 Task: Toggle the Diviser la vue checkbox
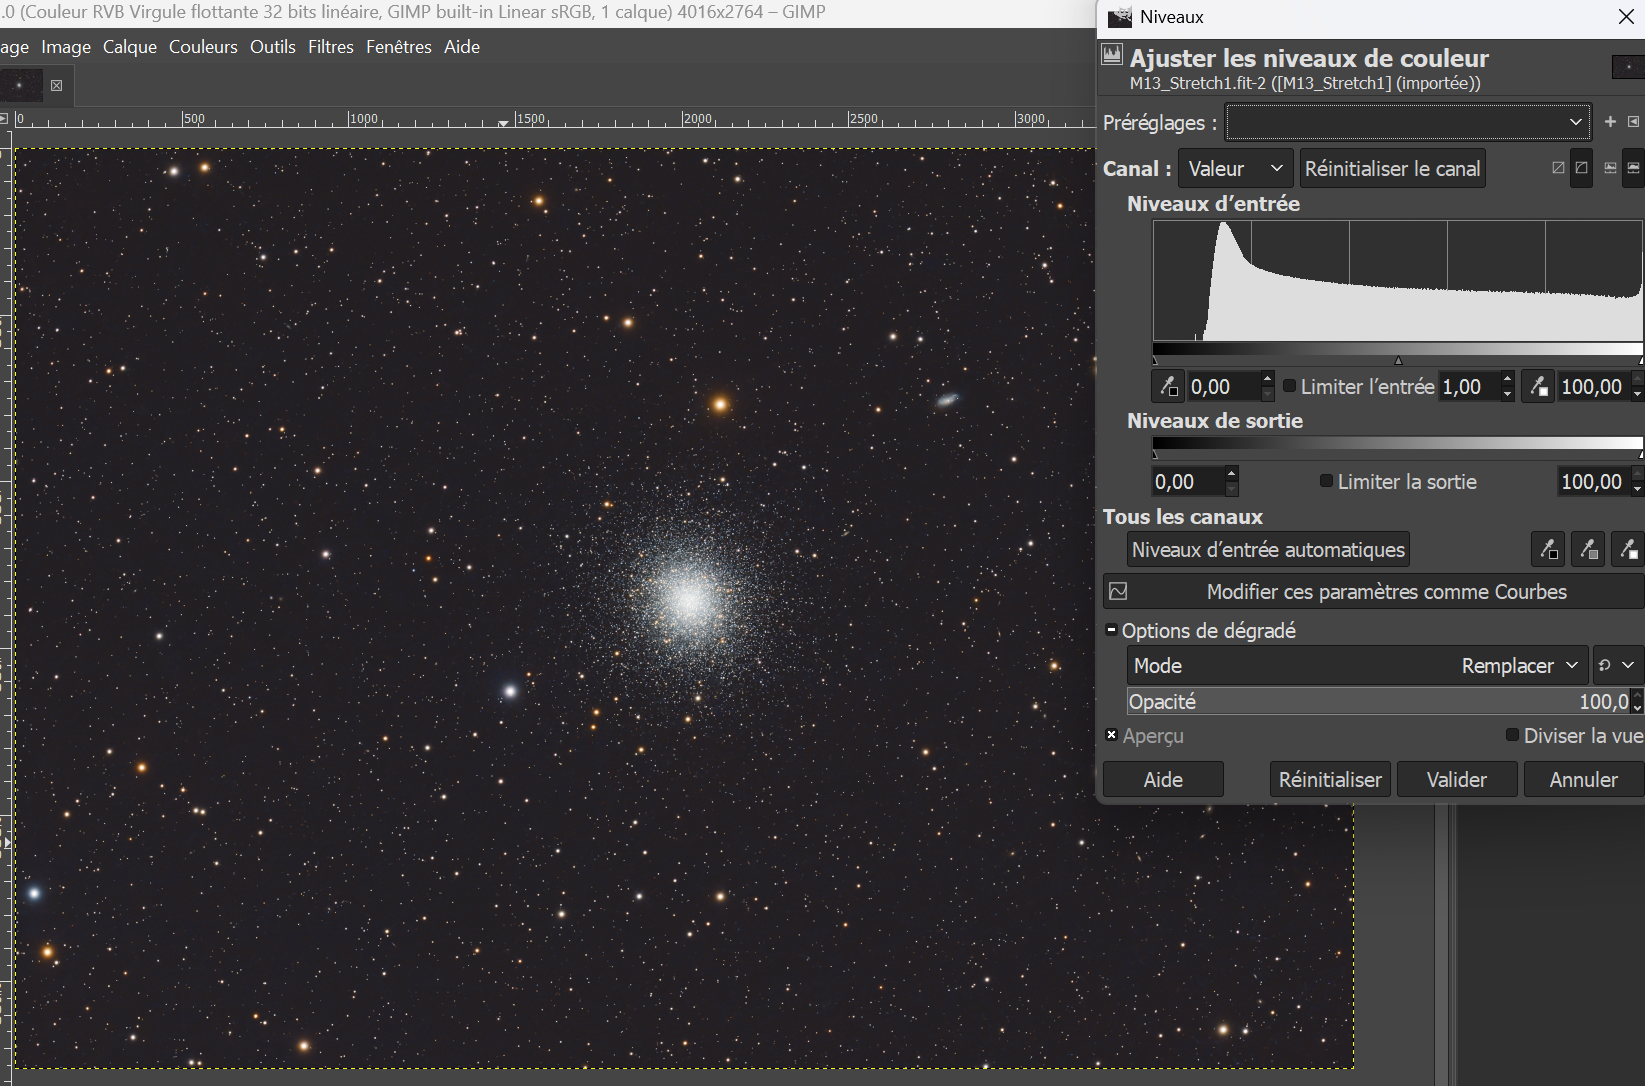click(x=1512, y=735)
